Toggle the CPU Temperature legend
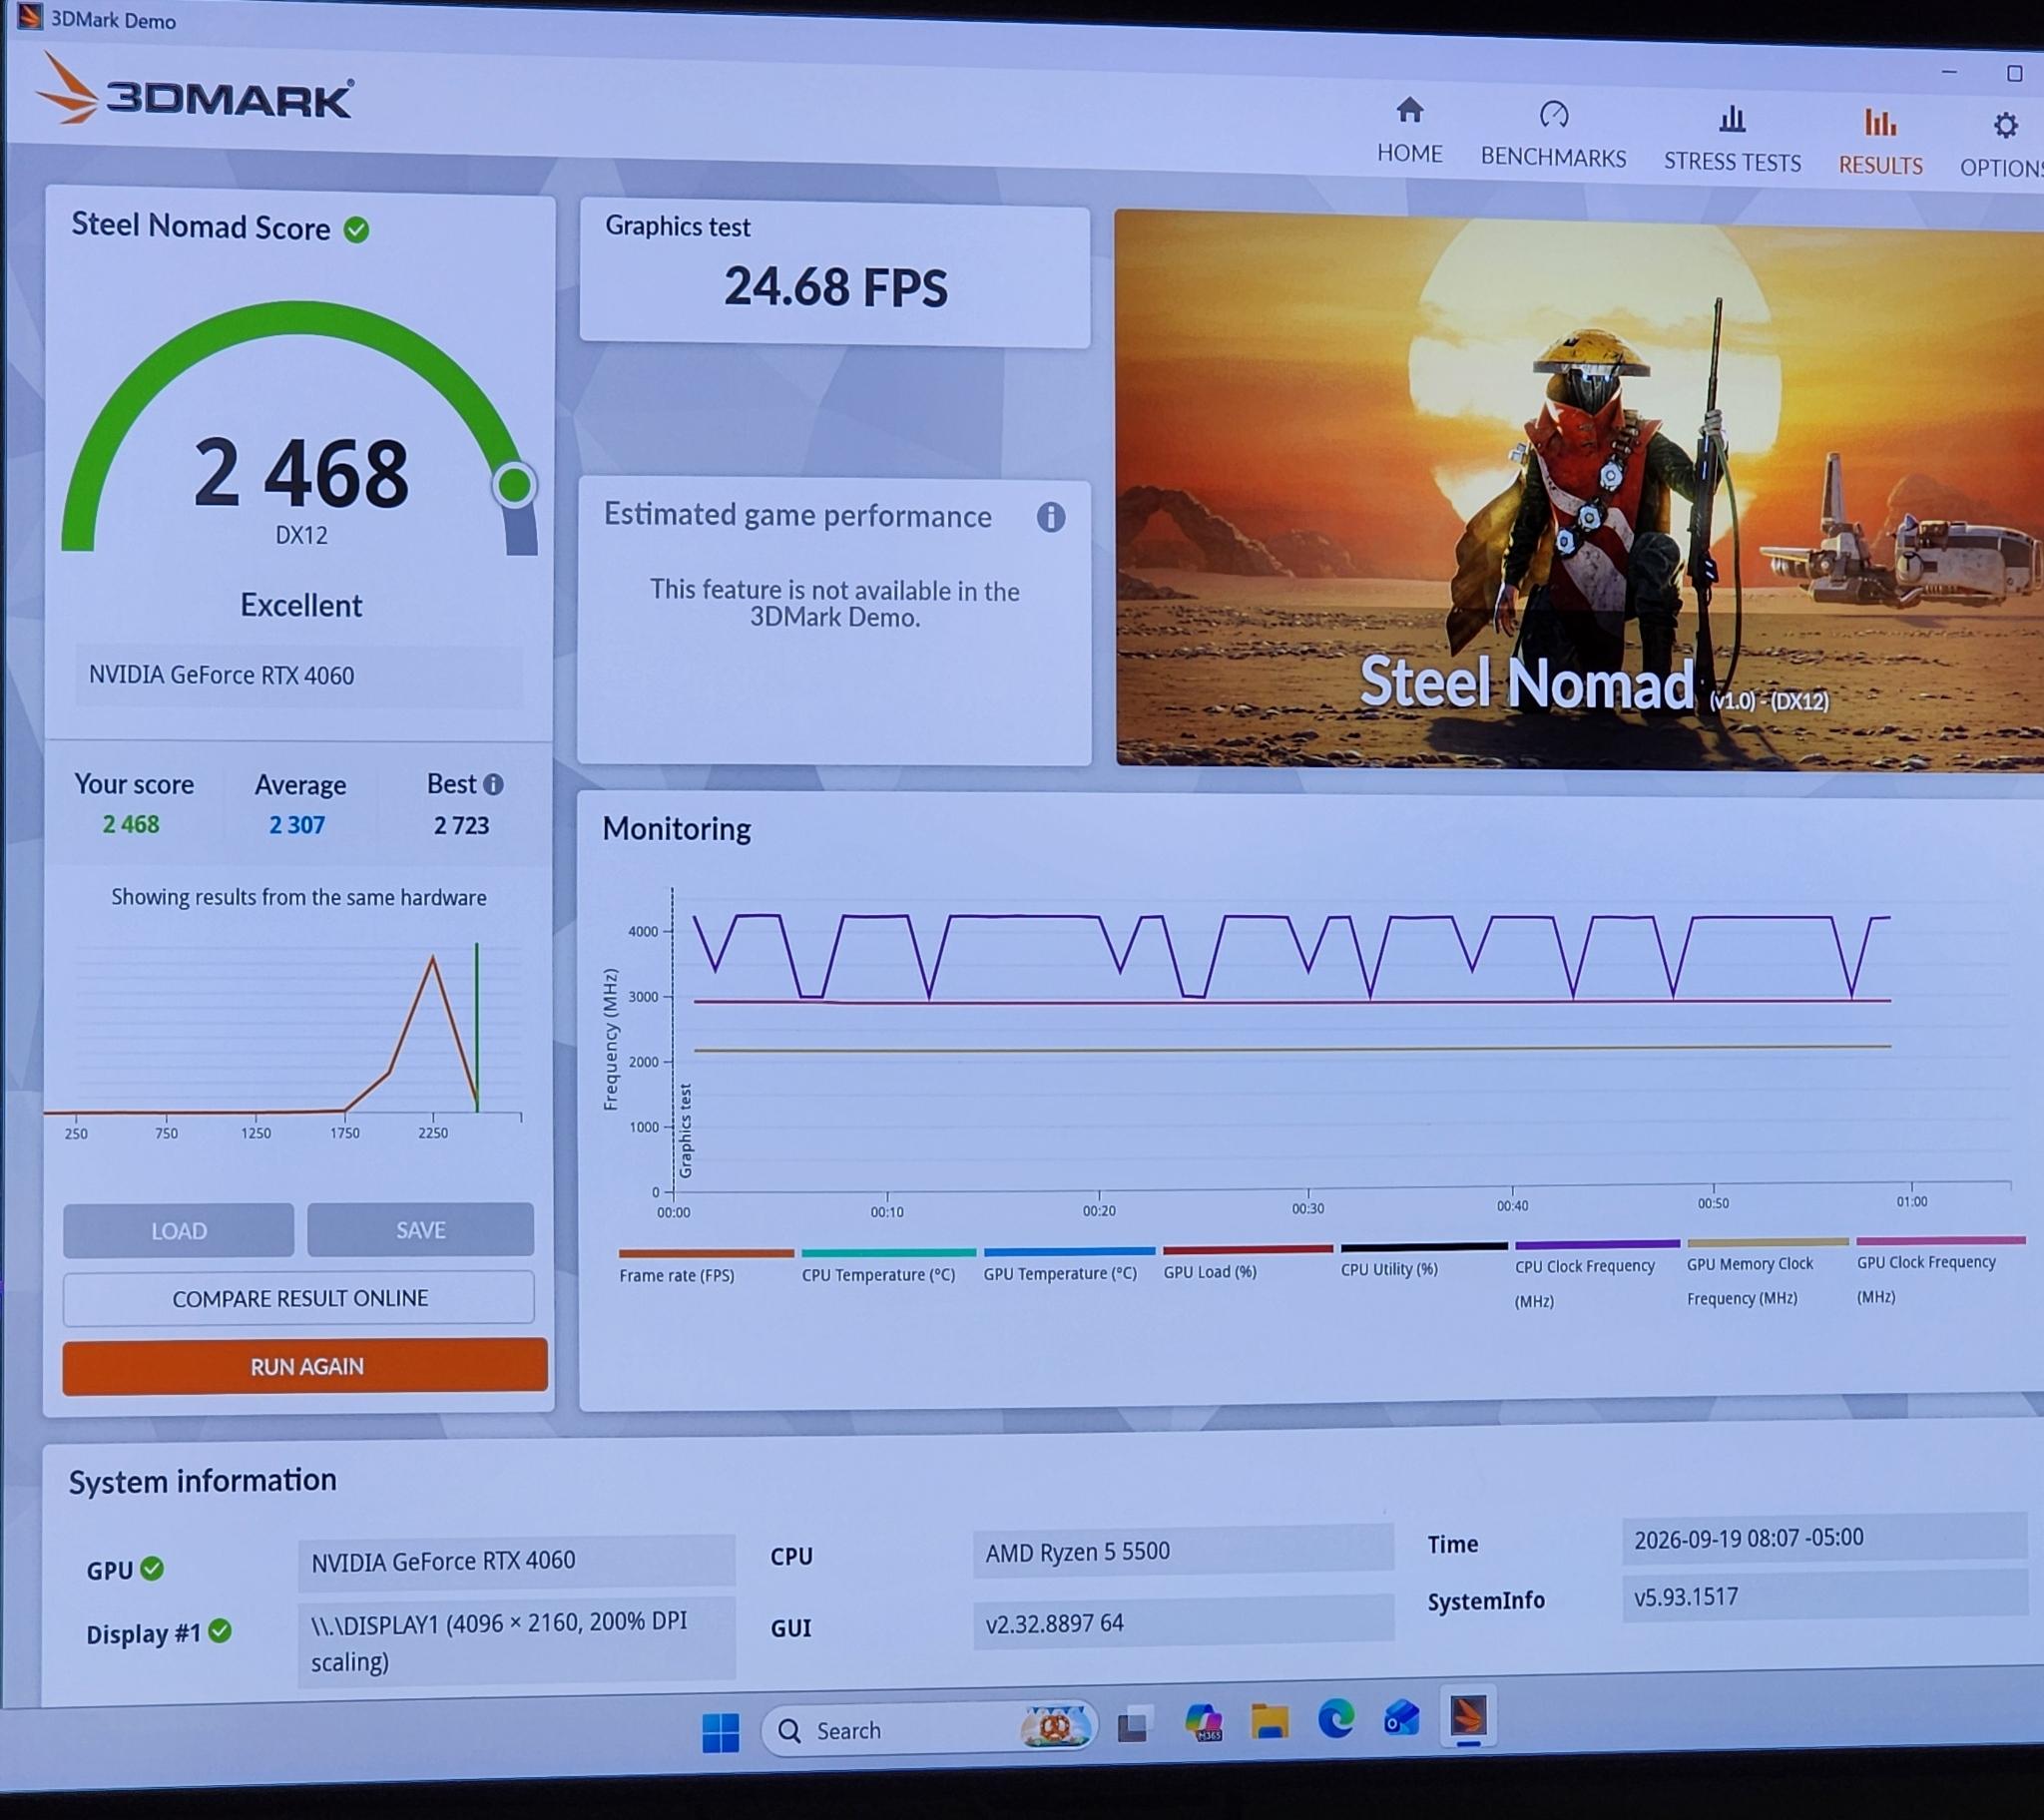Viewport: 2044px width, 1820px height. point(887,1265)
